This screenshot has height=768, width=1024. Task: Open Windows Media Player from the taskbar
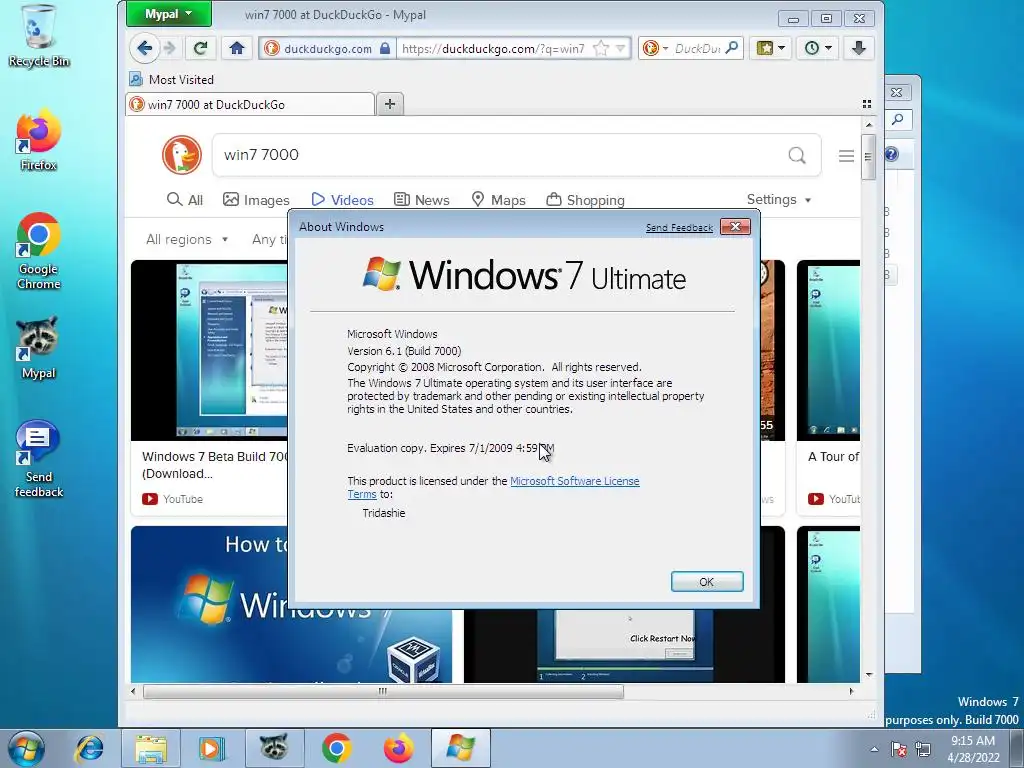211,748
